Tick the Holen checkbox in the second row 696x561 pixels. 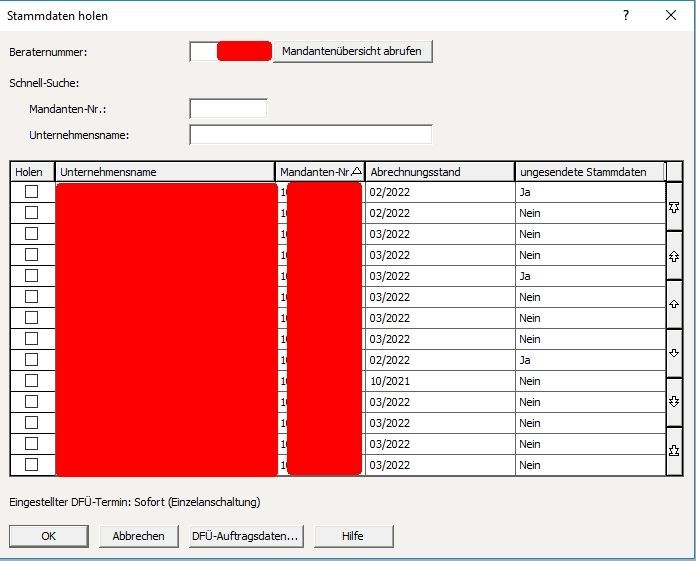pos(32,213)
